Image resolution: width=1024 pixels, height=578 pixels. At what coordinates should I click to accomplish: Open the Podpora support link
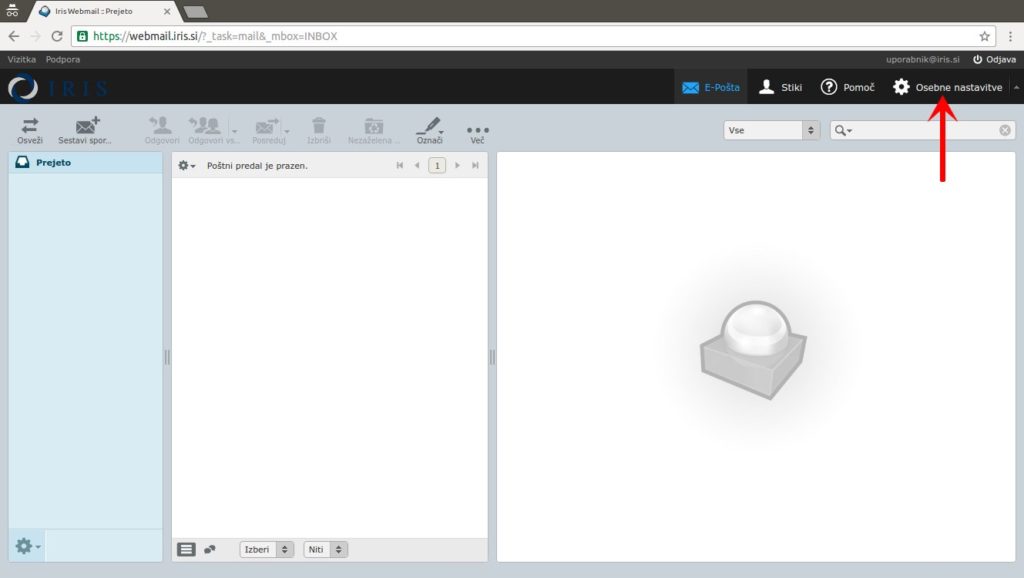click(63, 60)
